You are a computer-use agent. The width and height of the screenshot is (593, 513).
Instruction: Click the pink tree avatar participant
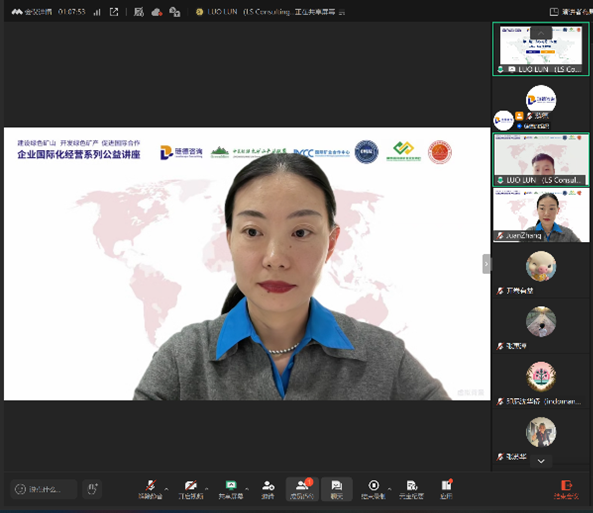click(x=541, y=377)
